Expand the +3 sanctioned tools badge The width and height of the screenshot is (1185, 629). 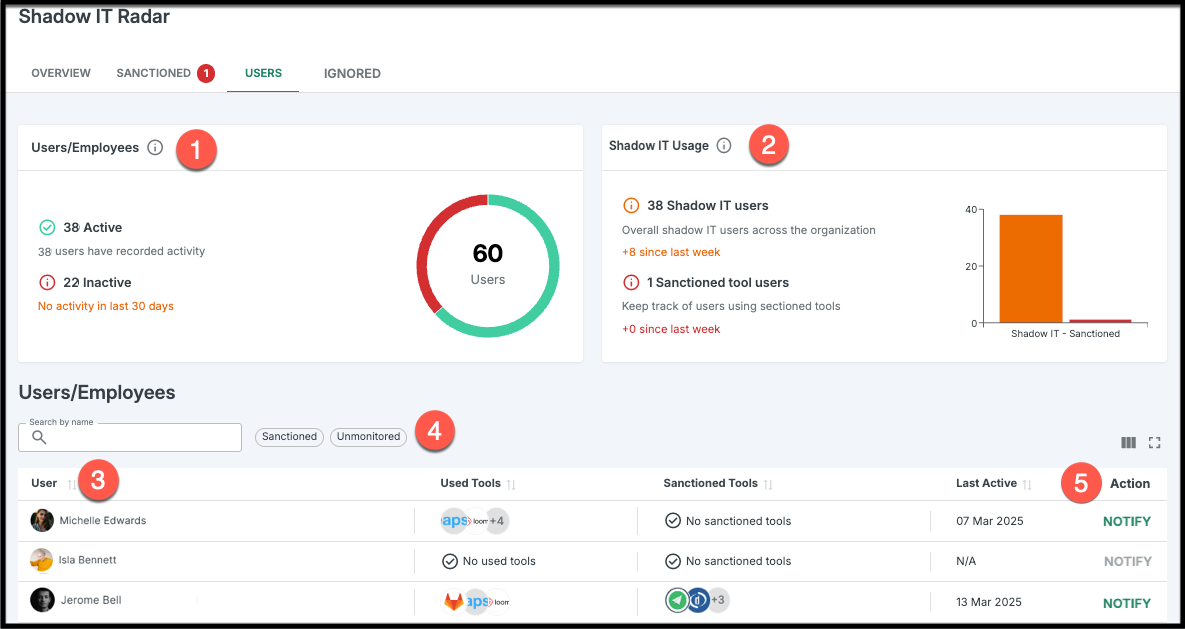point(718,601)
